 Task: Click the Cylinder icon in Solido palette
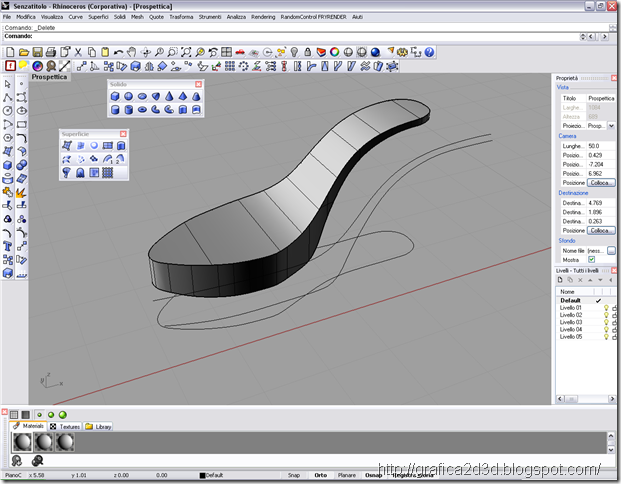point(115,110)
